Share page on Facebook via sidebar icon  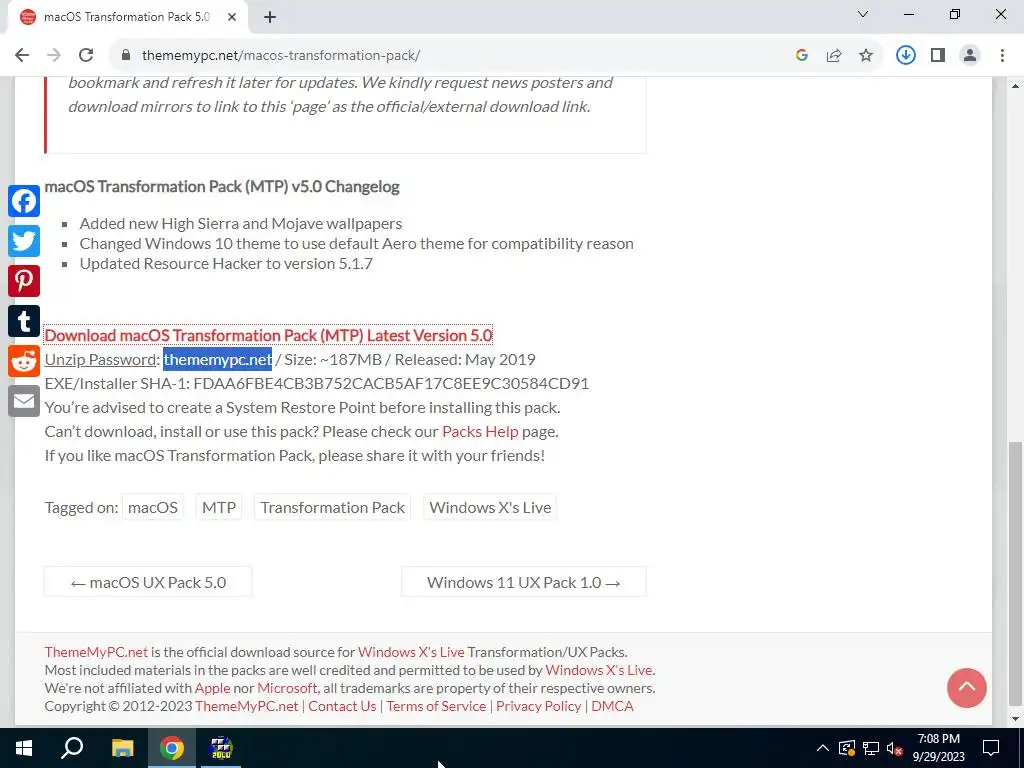click(24, 201)
